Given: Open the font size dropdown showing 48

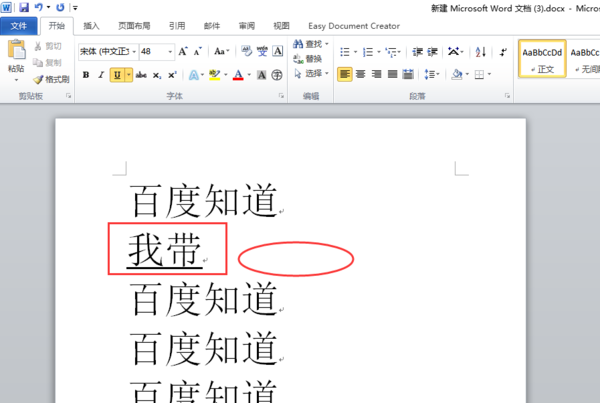Looking at the screenshot, I should coord(170,52).
